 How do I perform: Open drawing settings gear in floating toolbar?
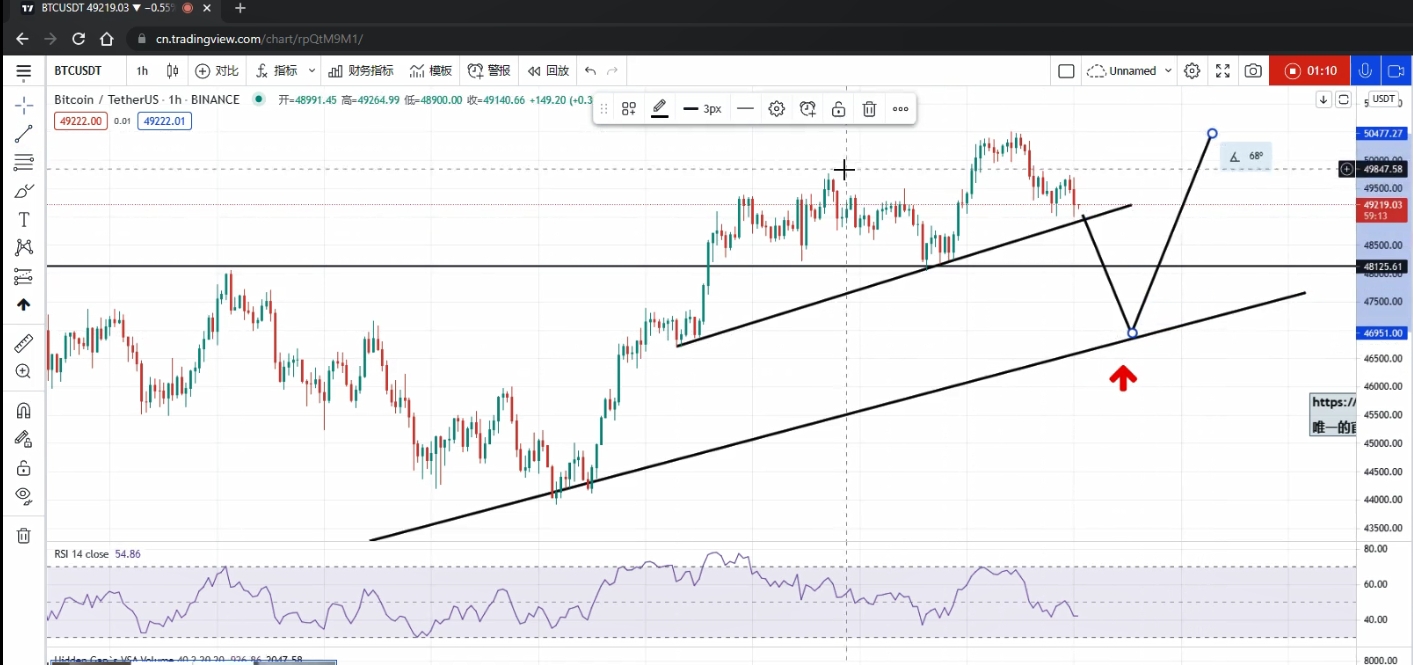776,109
